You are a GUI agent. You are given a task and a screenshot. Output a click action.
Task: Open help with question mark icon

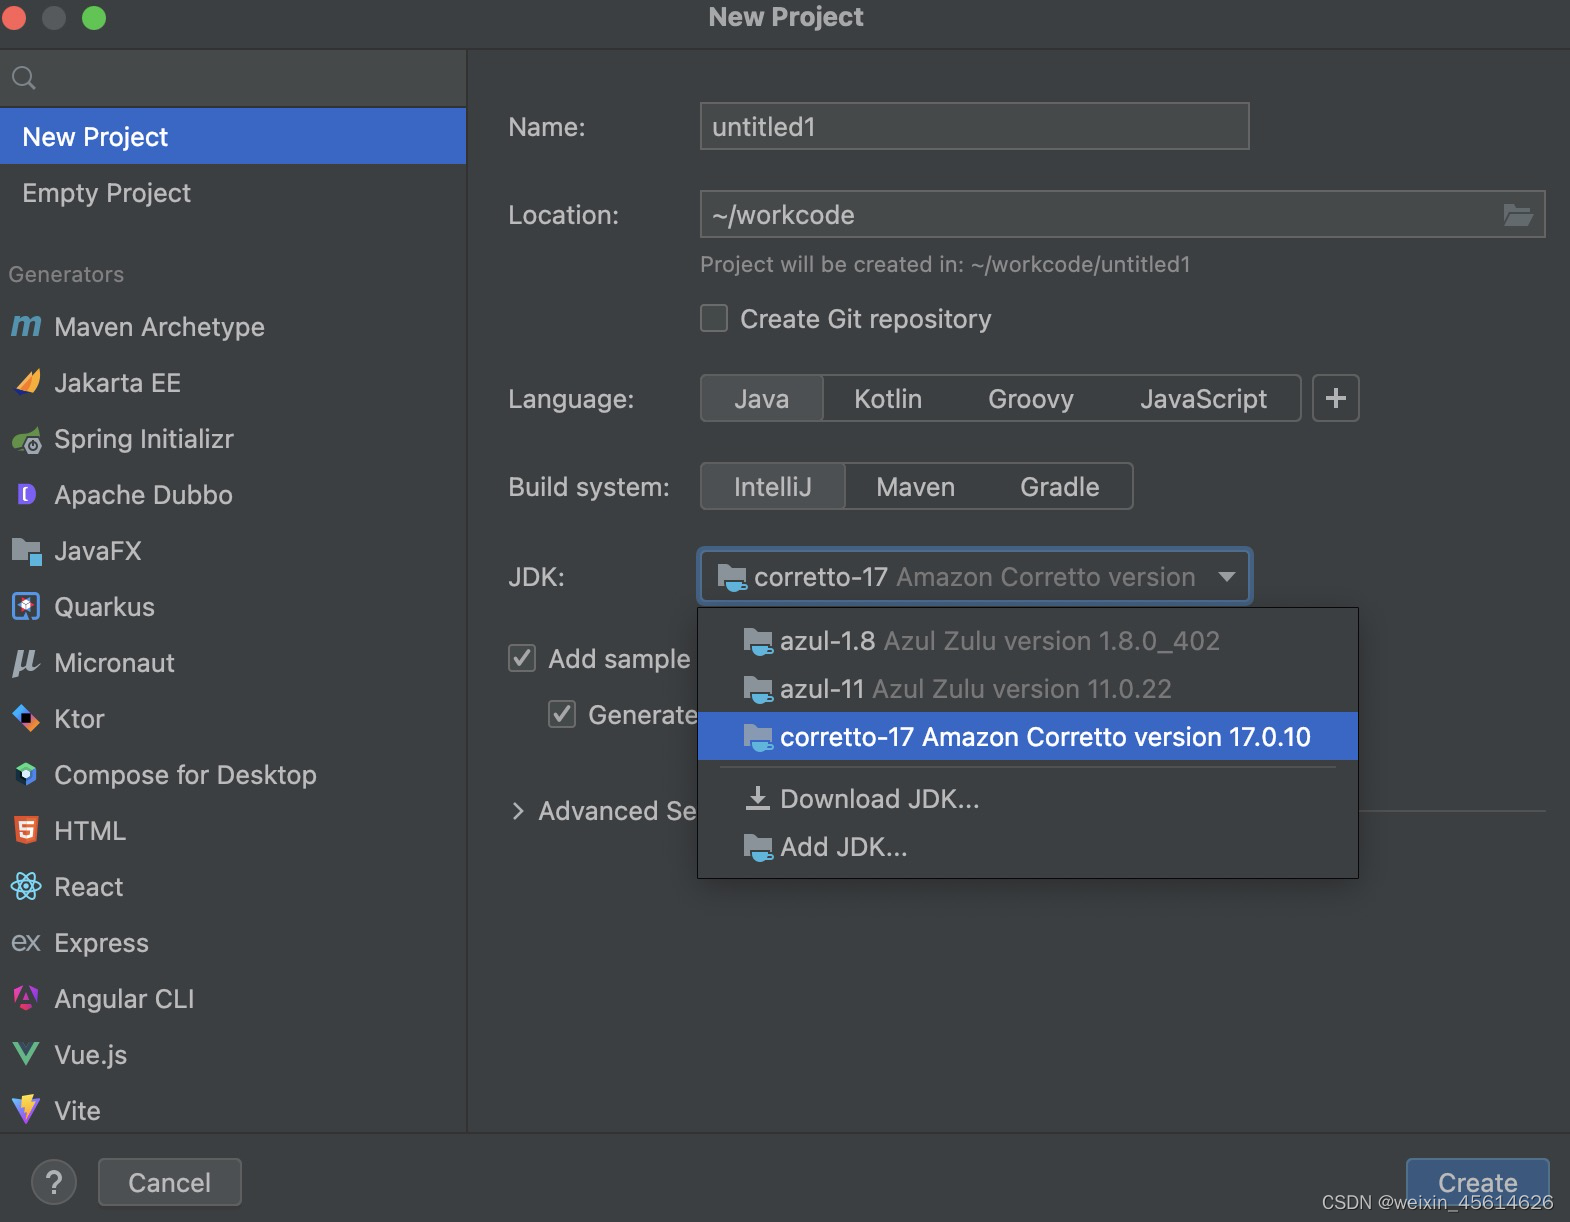tap(54, 1183)
